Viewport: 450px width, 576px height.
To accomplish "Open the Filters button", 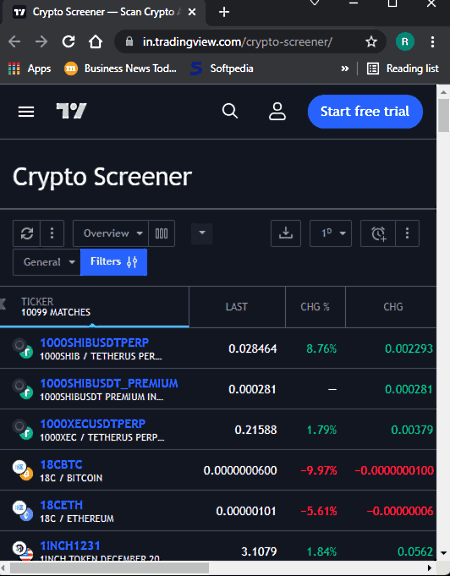I will [114, 262].
